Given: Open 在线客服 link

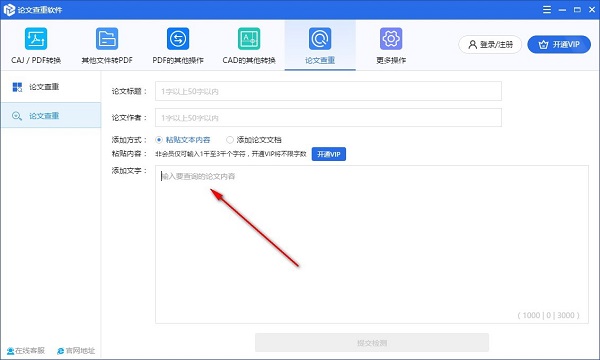Looking at the screenshot, I should [26, 350].
